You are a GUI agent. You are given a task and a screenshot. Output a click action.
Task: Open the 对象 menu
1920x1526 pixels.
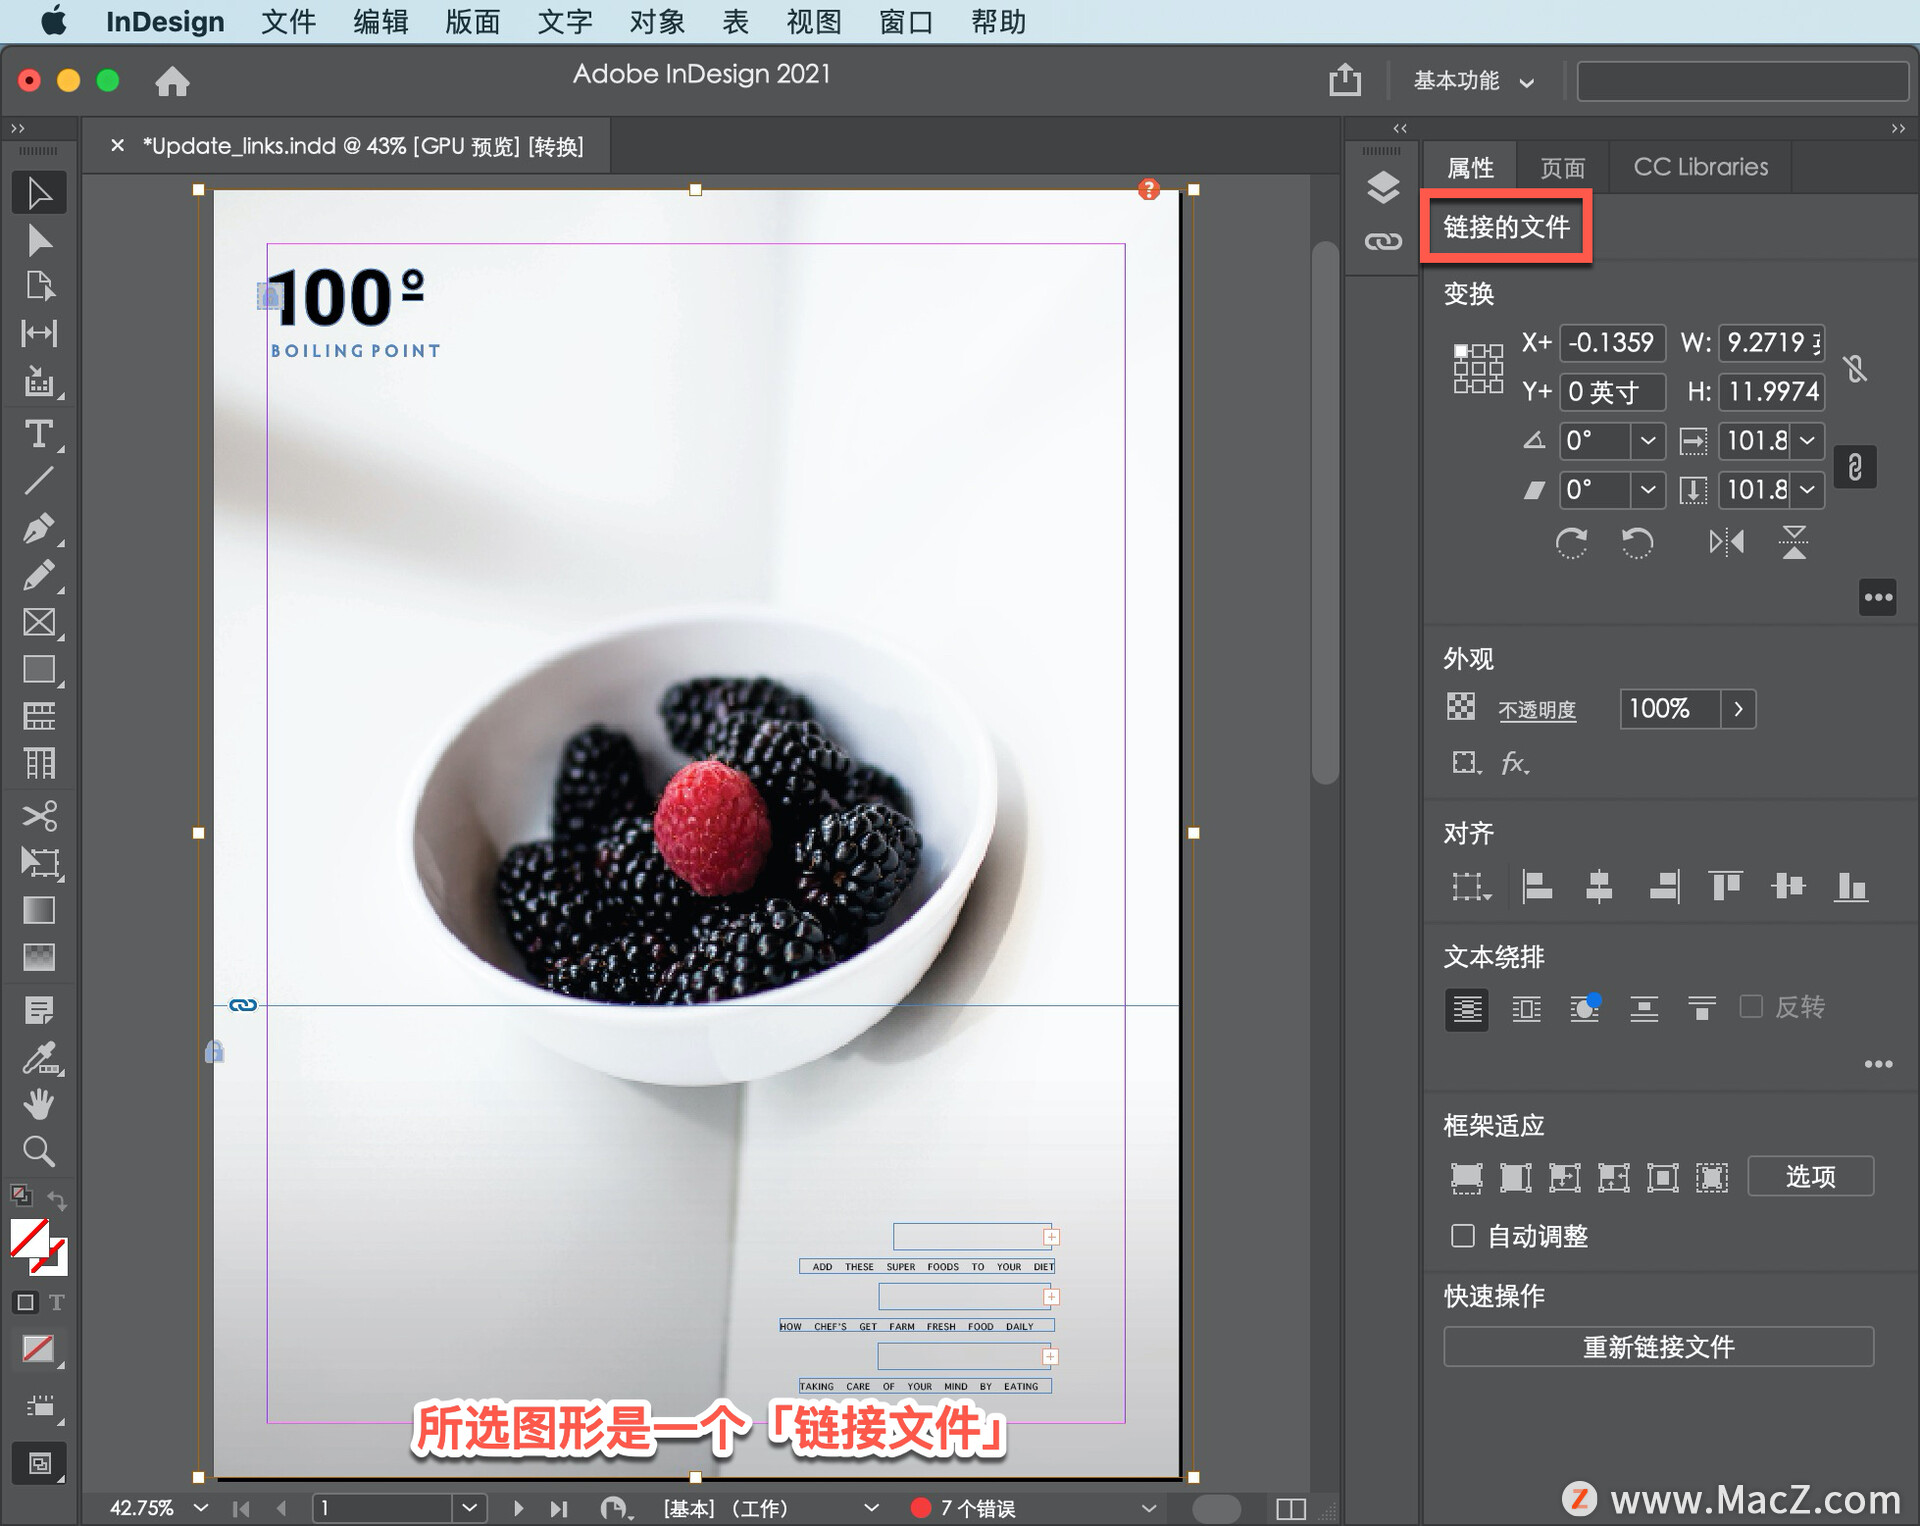[x=656, y=21]
